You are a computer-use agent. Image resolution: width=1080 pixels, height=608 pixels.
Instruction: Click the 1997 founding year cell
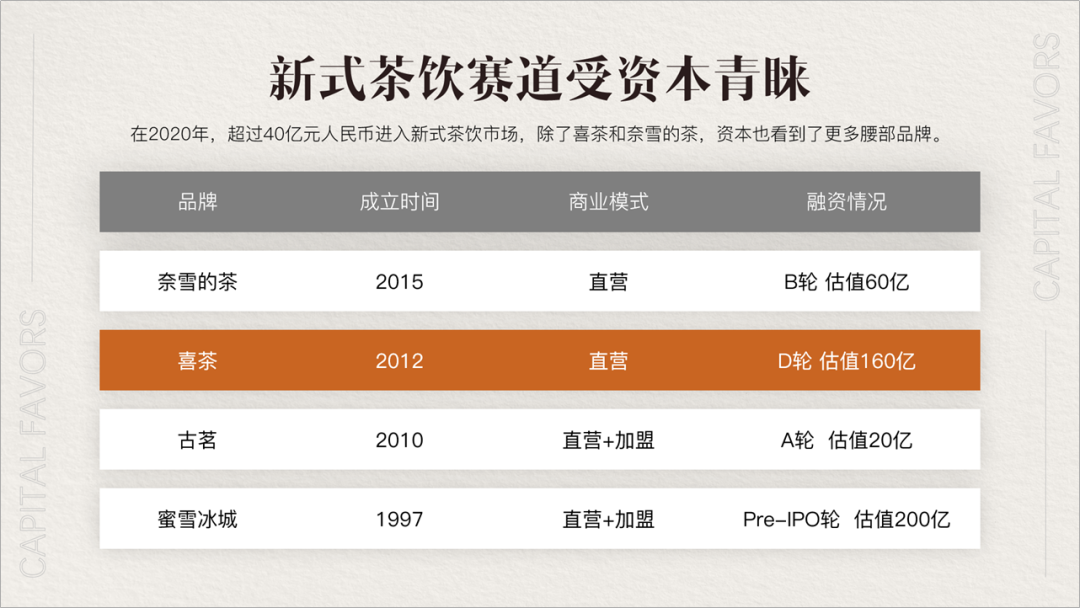tap(399, 519)
